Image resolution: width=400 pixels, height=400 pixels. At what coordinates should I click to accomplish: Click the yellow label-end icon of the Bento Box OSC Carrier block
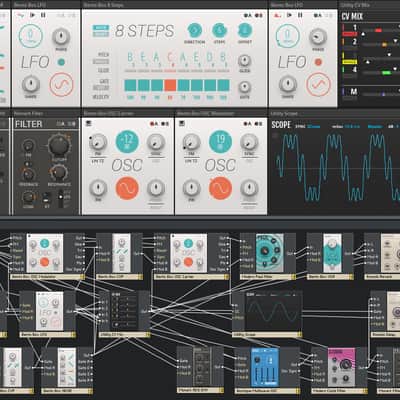[x=227, y=277]
